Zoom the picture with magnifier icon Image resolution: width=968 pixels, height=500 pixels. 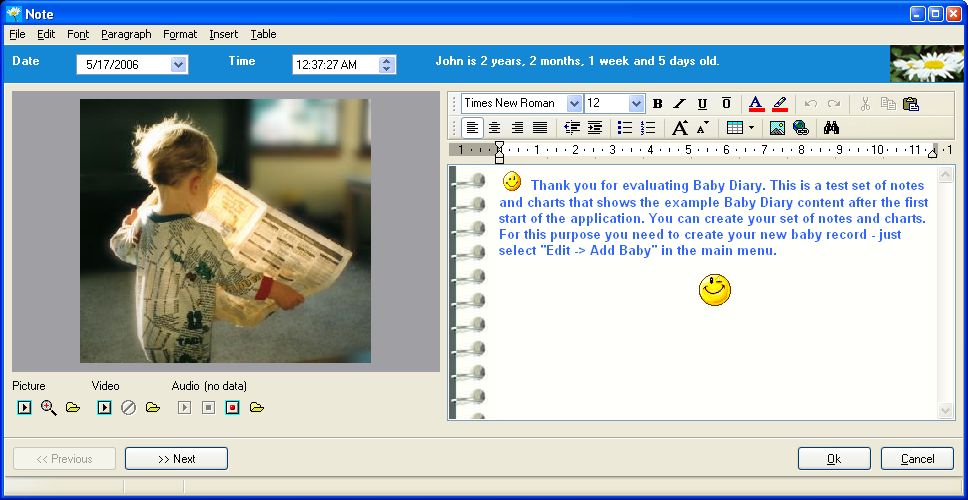coord(48,408)
